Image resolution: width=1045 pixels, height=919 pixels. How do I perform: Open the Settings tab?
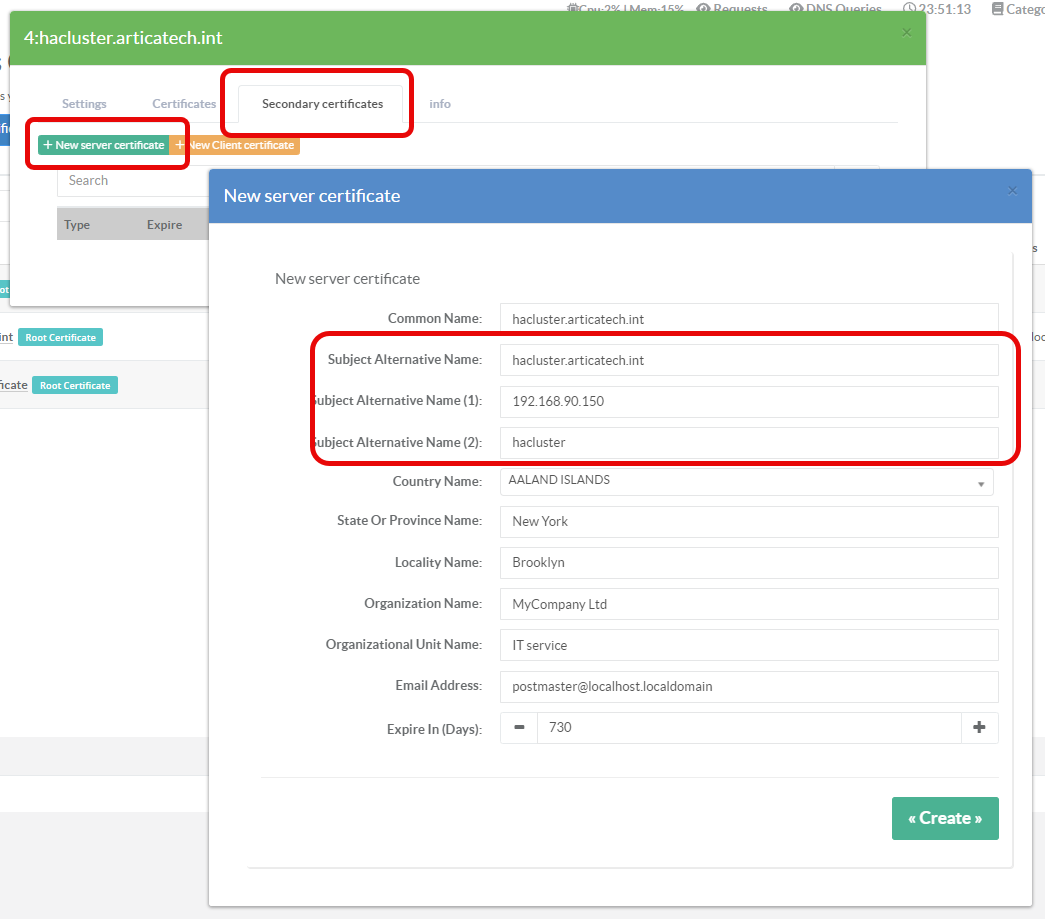[84, 104]
